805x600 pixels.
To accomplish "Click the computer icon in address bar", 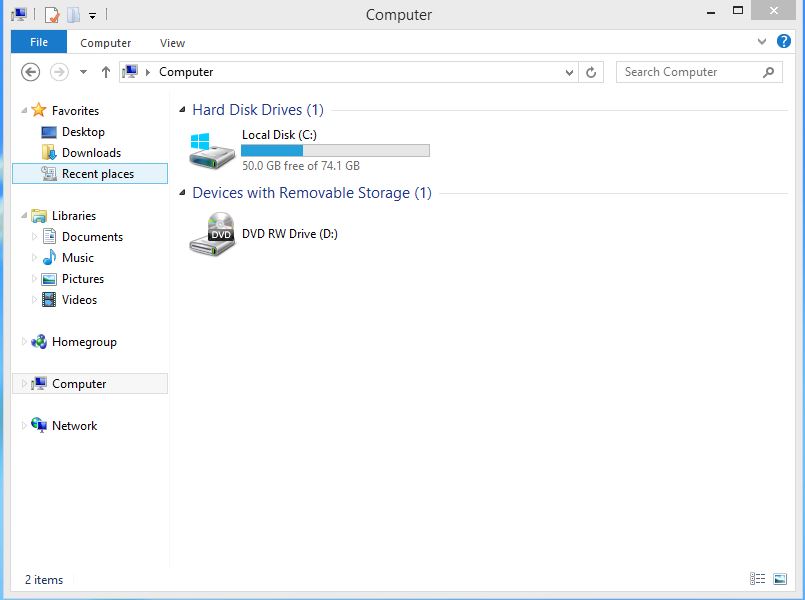I will click(x=130, y=71).
